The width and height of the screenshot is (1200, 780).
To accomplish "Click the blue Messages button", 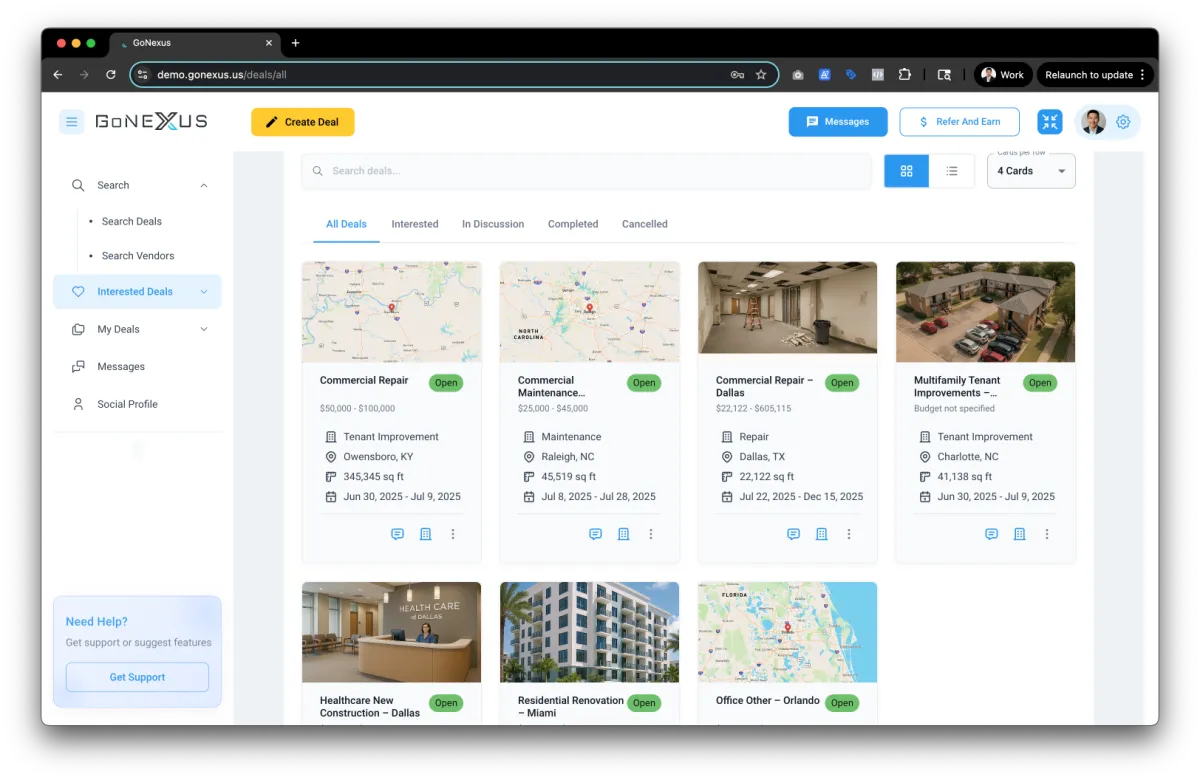I will coord(838,122).
